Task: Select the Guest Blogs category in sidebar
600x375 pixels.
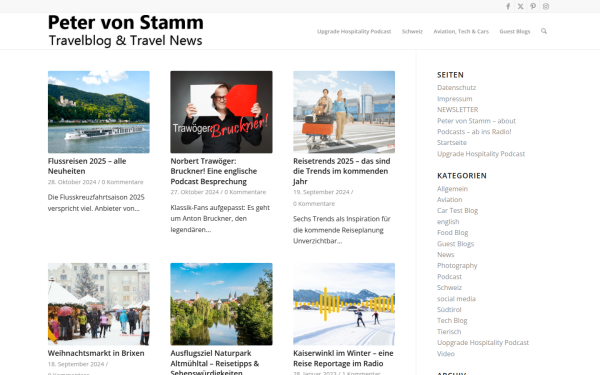Action: click(x=455, y=244)
